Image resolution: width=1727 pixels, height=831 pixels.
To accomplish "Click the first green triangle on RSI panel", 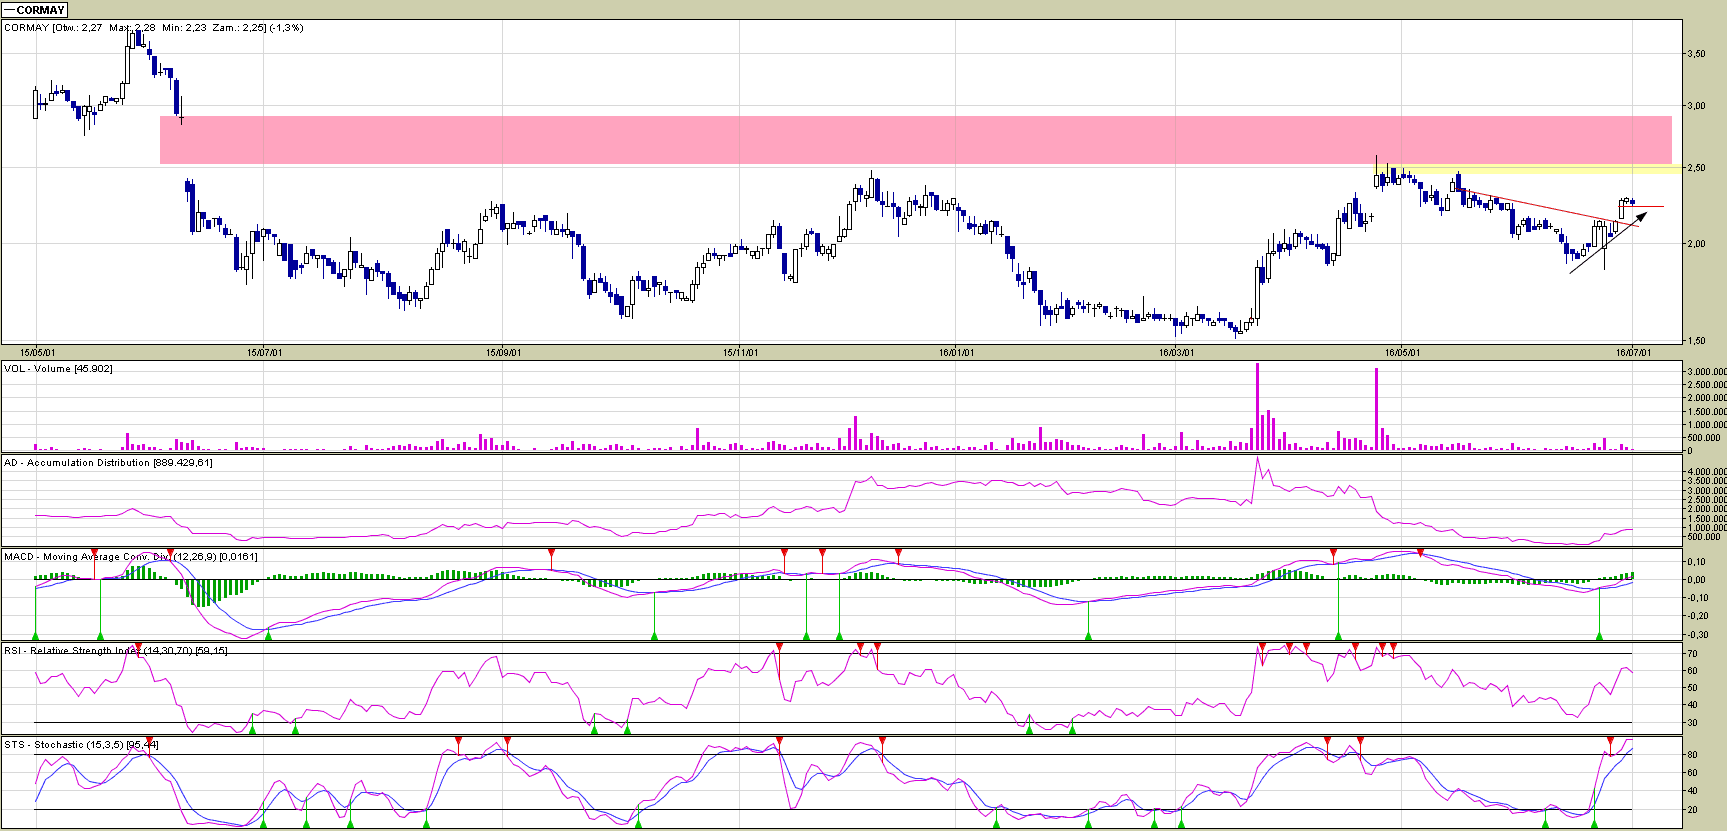I will pos(253,729).
